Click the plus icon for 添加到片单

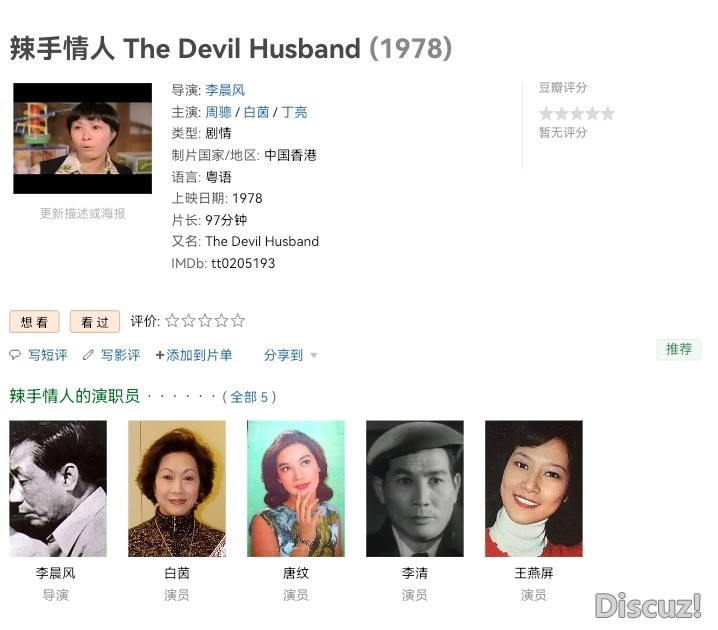(160, 355)
